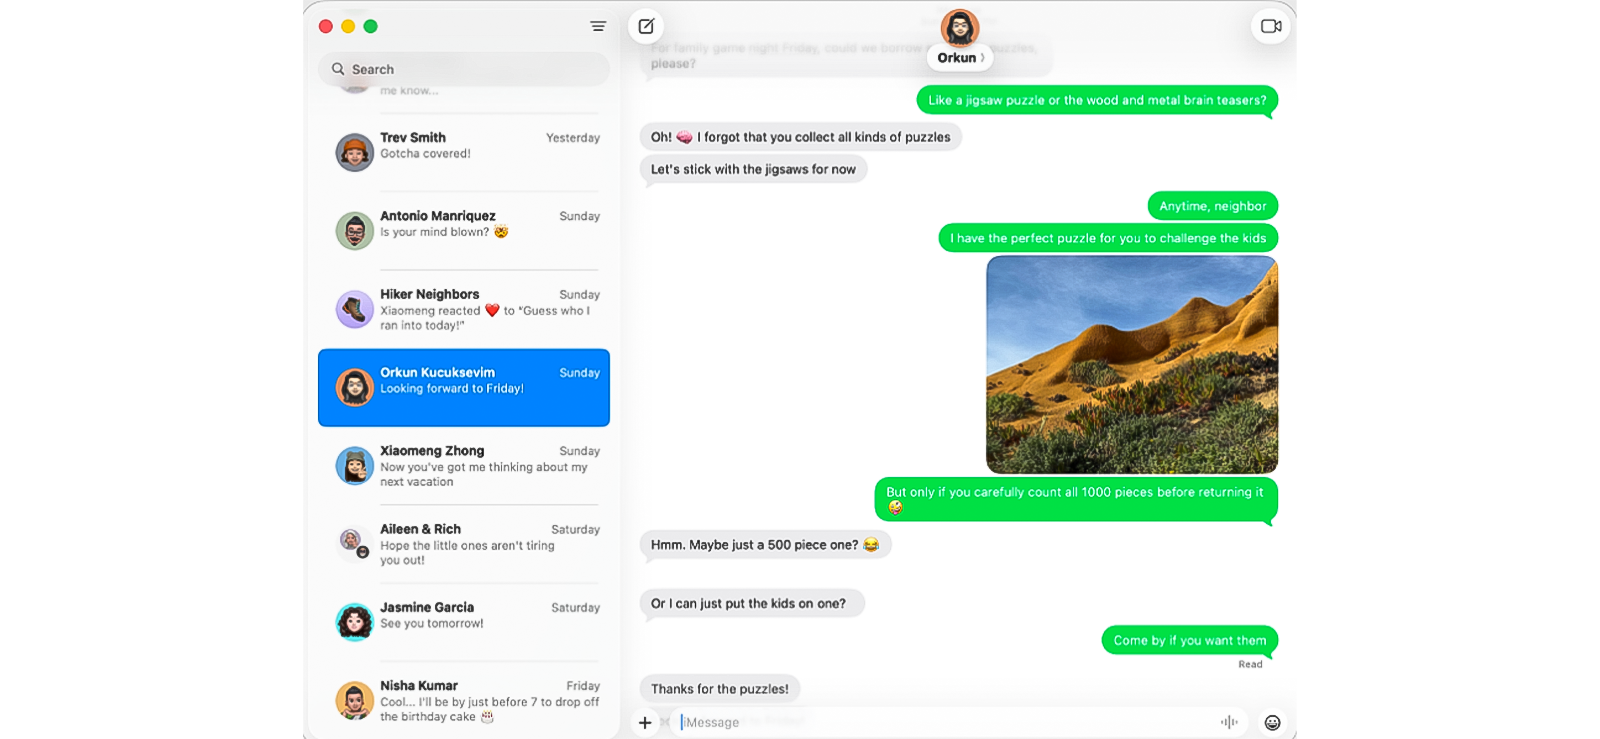Click the "Come by if you want them" bubble
1600x739 pixels.
1189,641
